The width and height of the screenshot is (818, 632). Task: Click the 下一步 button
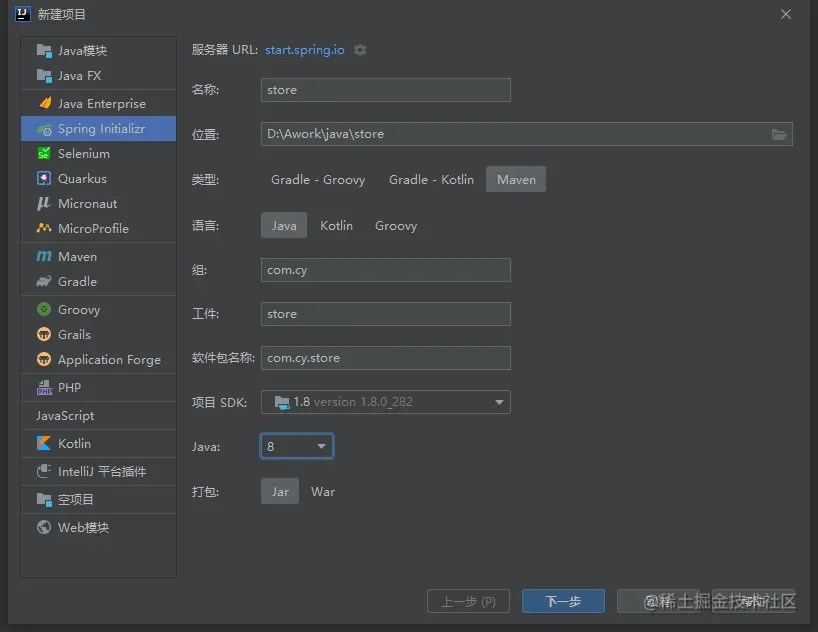[563, 601]
